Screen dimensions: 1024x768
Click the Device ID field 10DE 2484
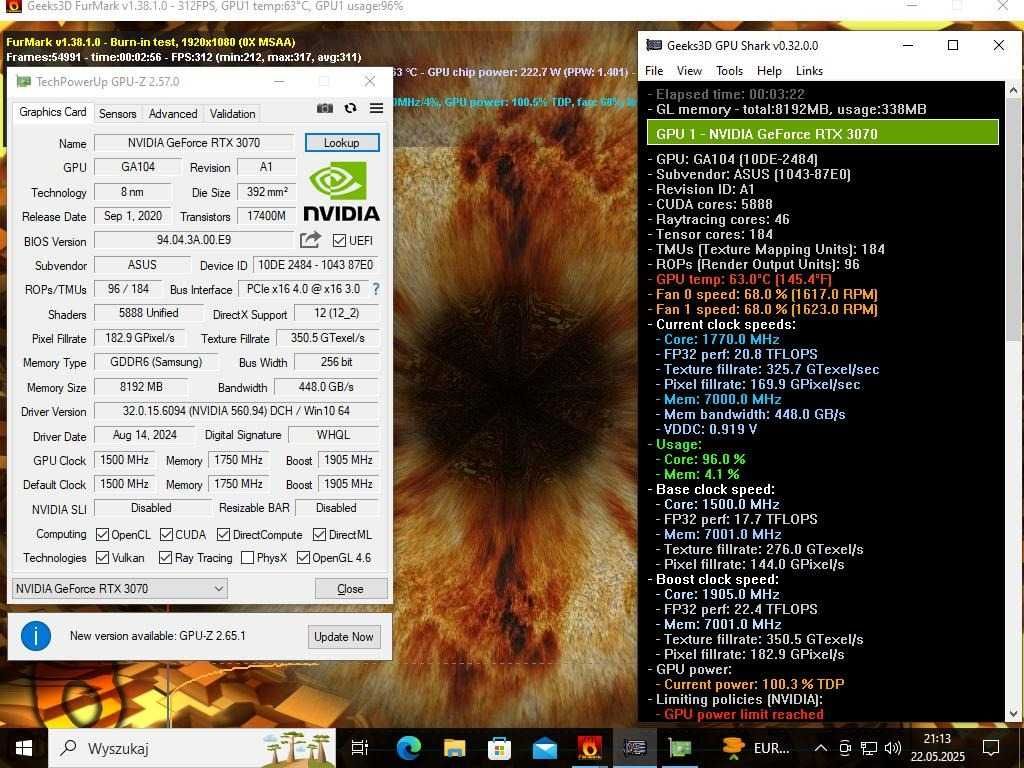point(315,264)
